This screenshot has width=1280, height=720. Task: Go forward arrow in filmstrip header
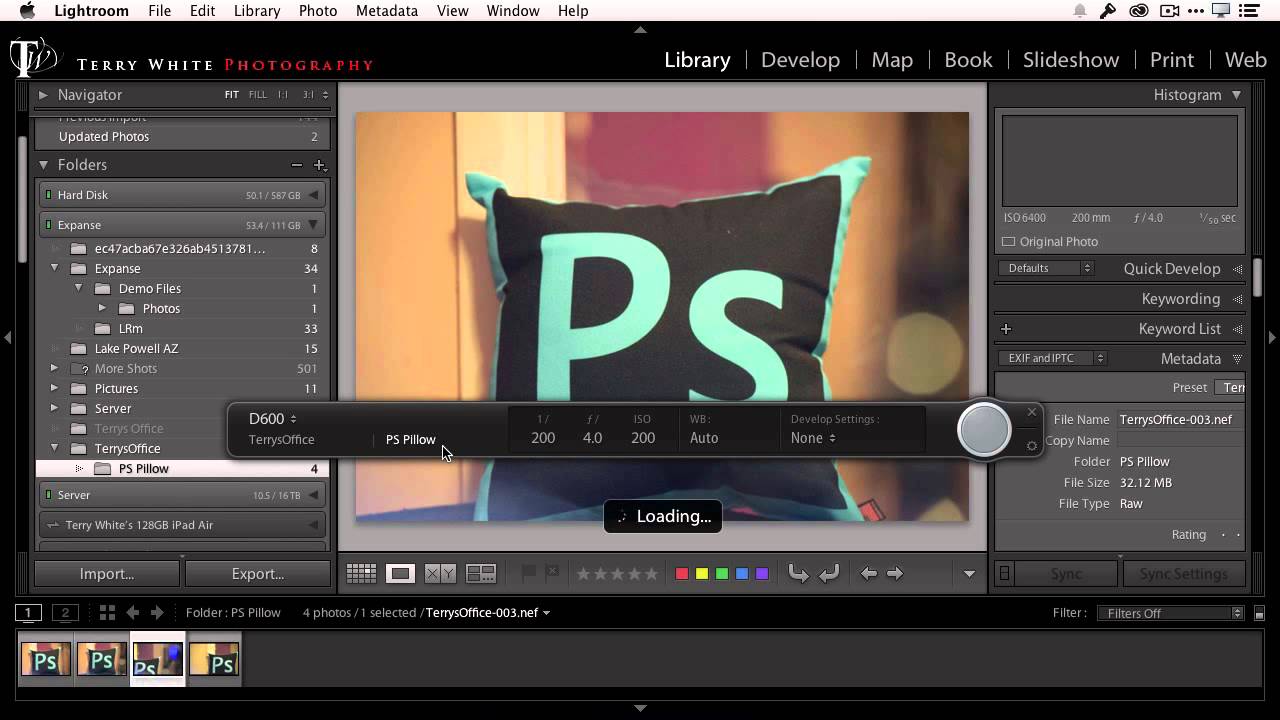(x=157, y=613)
